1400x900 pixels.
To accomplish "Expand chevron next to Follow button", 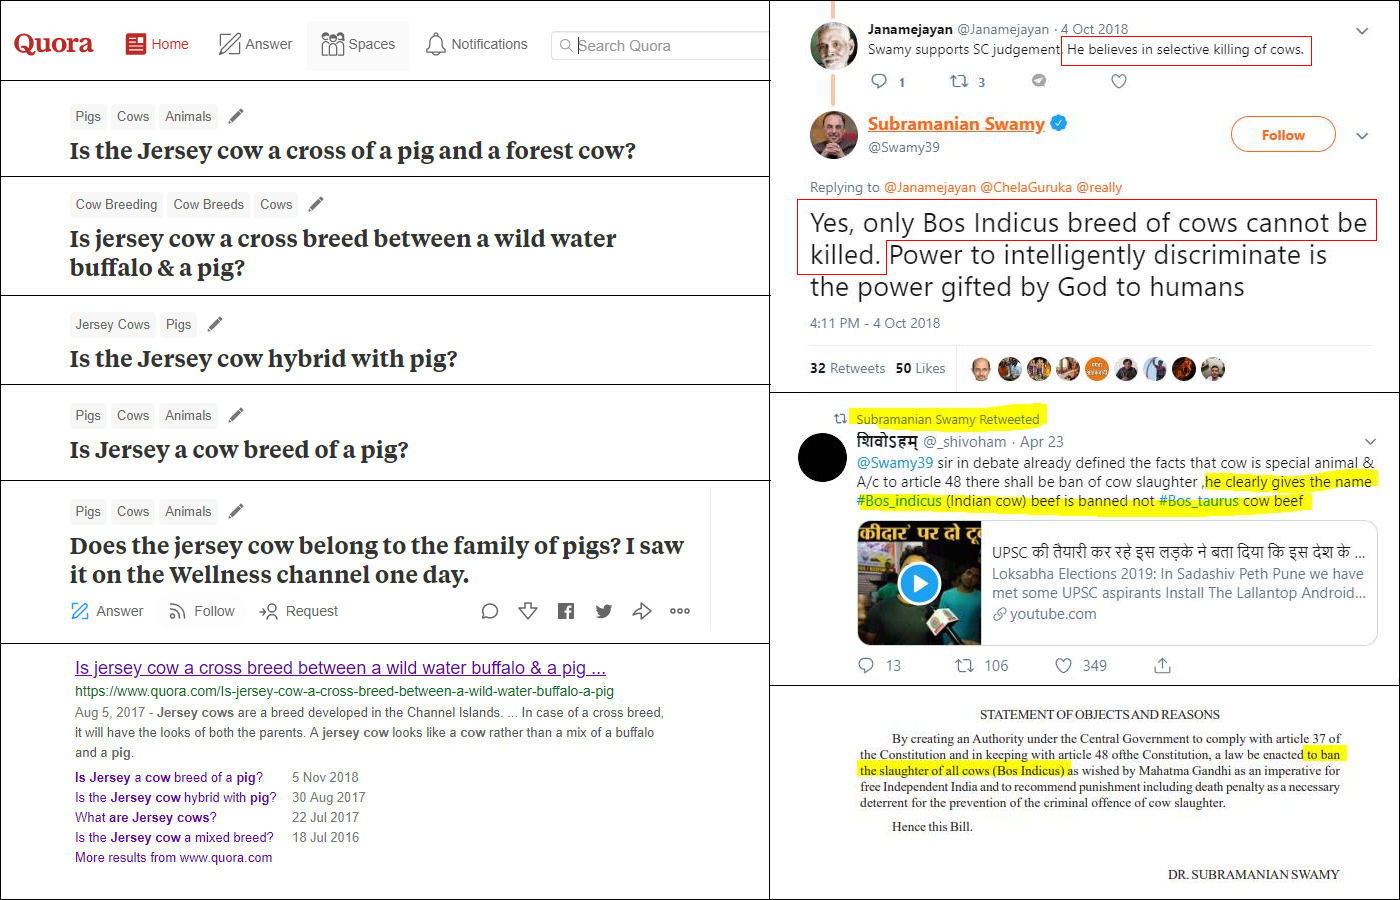I will click(1362, 136).
